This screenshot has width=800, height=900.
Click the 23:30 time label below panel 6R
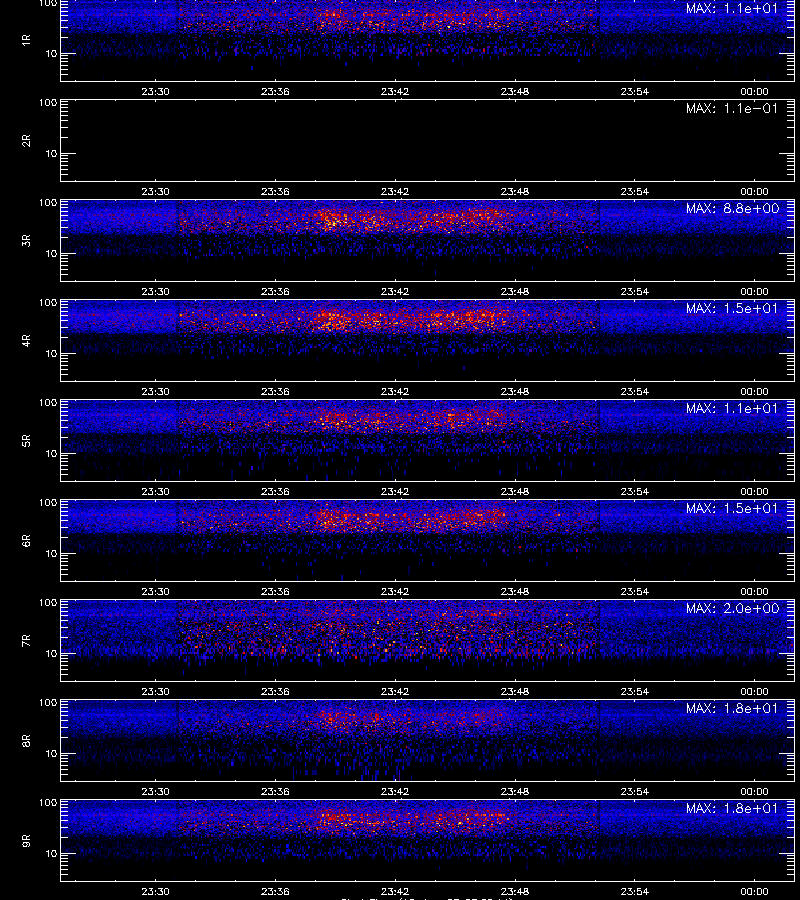click(x=156, y=591)
